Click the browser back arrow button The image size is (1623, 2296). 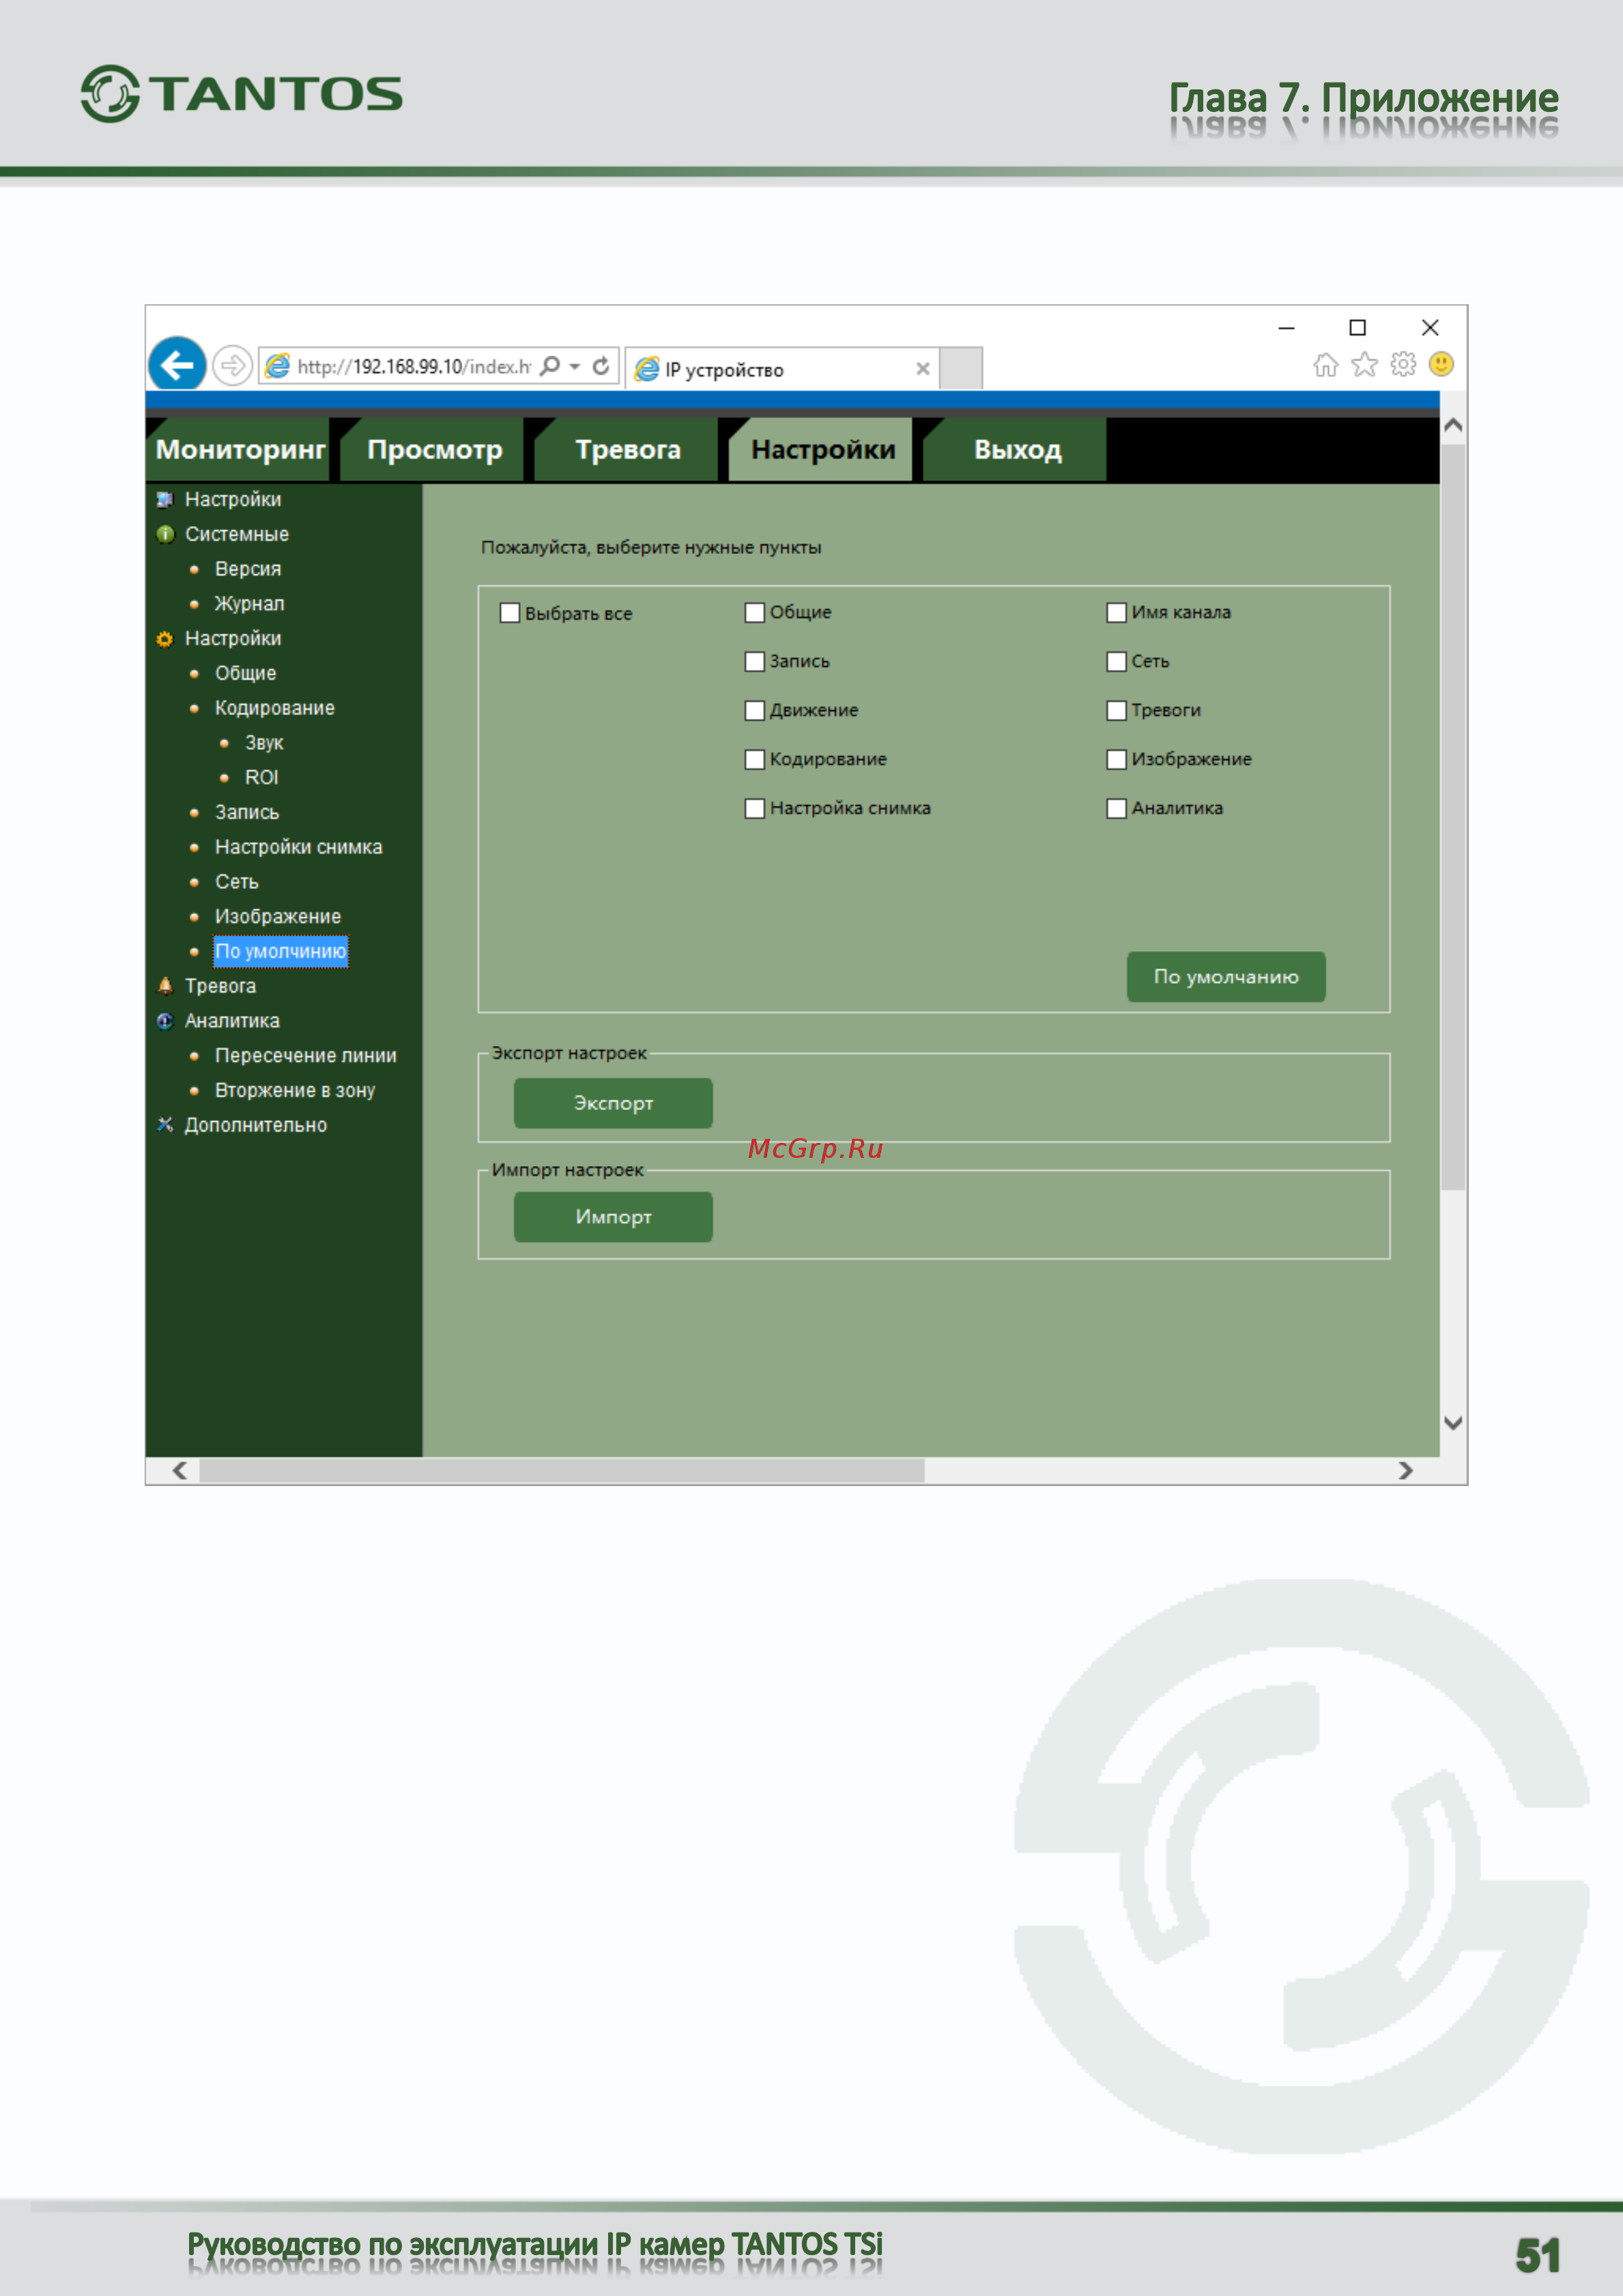pyautogui.click(x=177, y=365)
